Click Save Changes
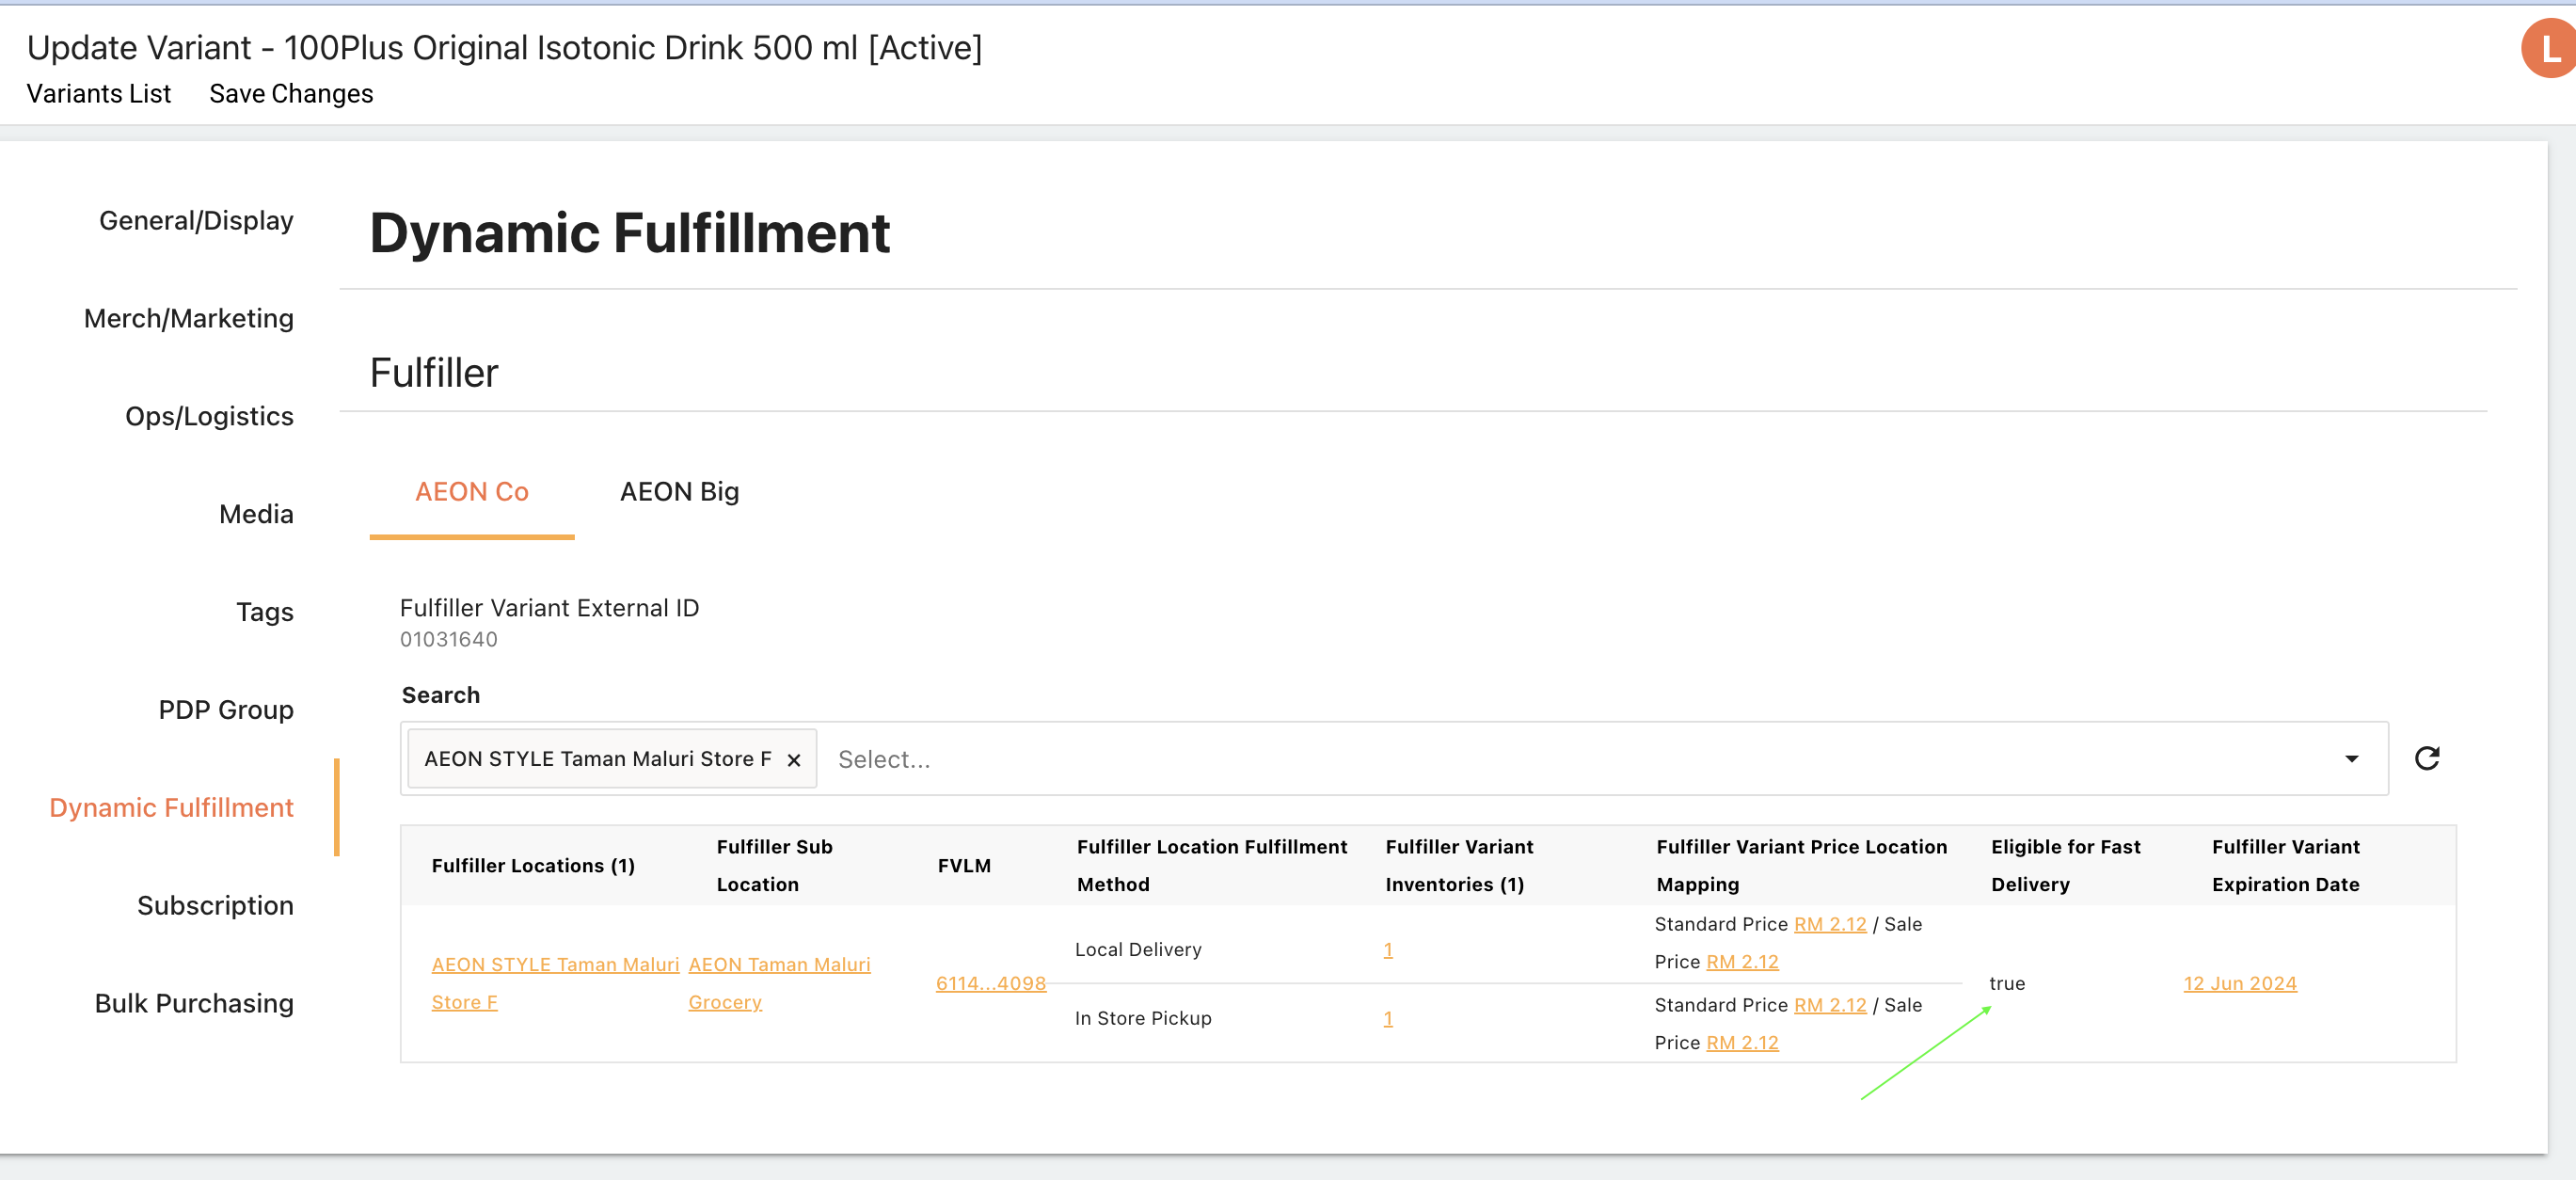This screenshot has width=2576, height=1180. (291, 94)
